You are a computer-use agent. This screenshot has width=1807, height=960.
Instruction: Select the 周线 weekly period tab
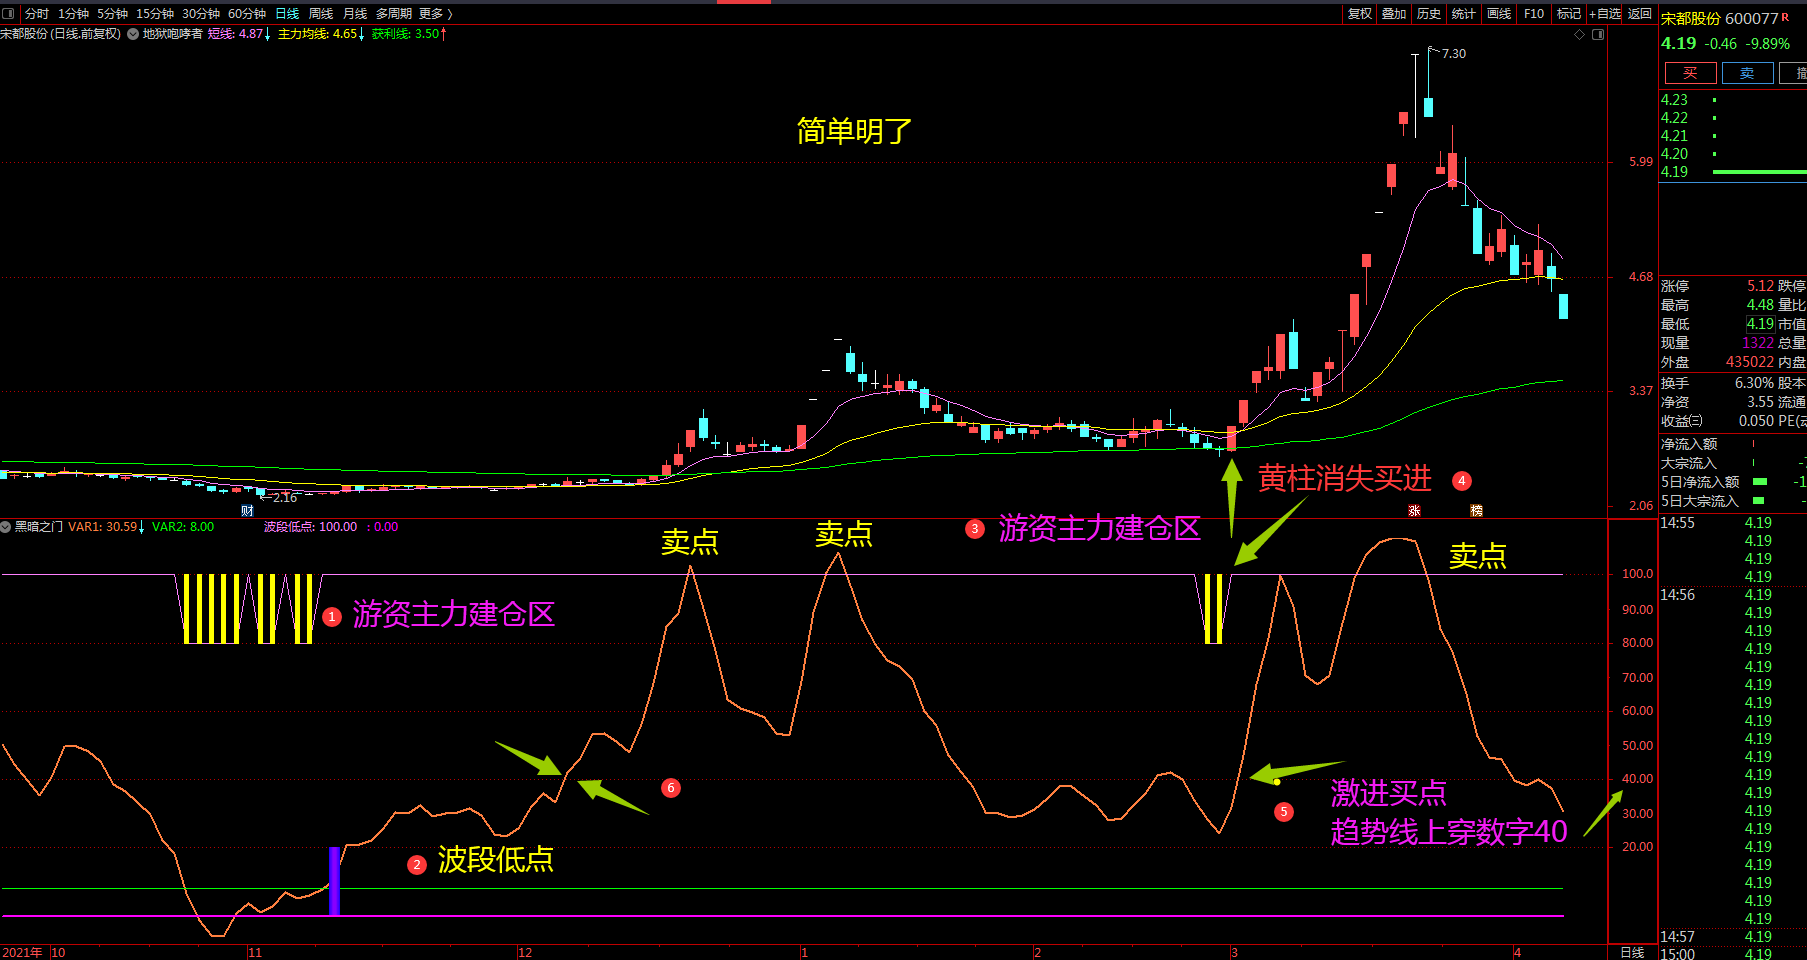pyautogui.click(x=321, y=13)
